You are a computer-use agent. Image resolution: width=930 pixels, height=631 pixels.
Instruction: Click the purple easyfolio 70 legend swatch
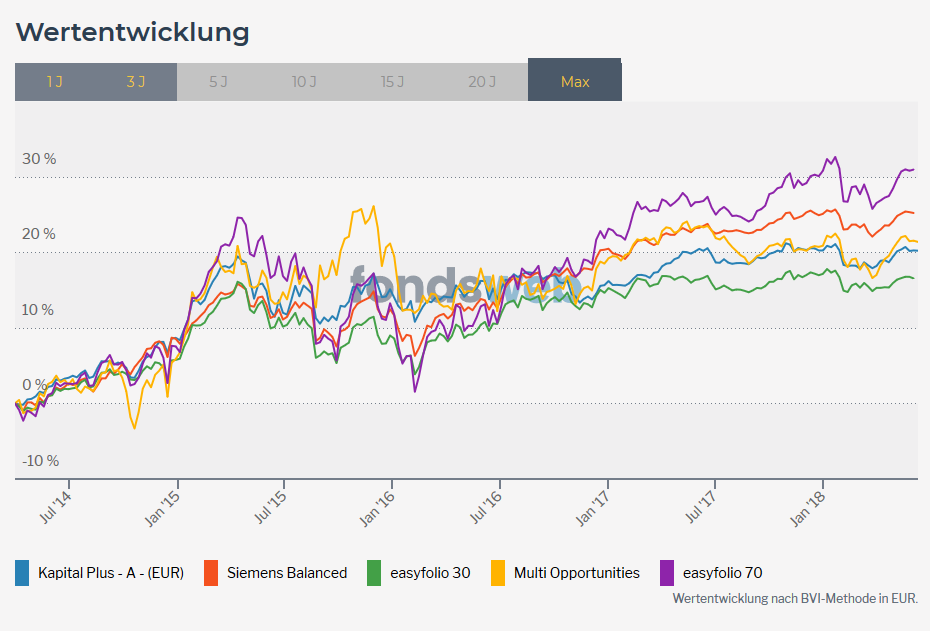click(x=667, y=573)
